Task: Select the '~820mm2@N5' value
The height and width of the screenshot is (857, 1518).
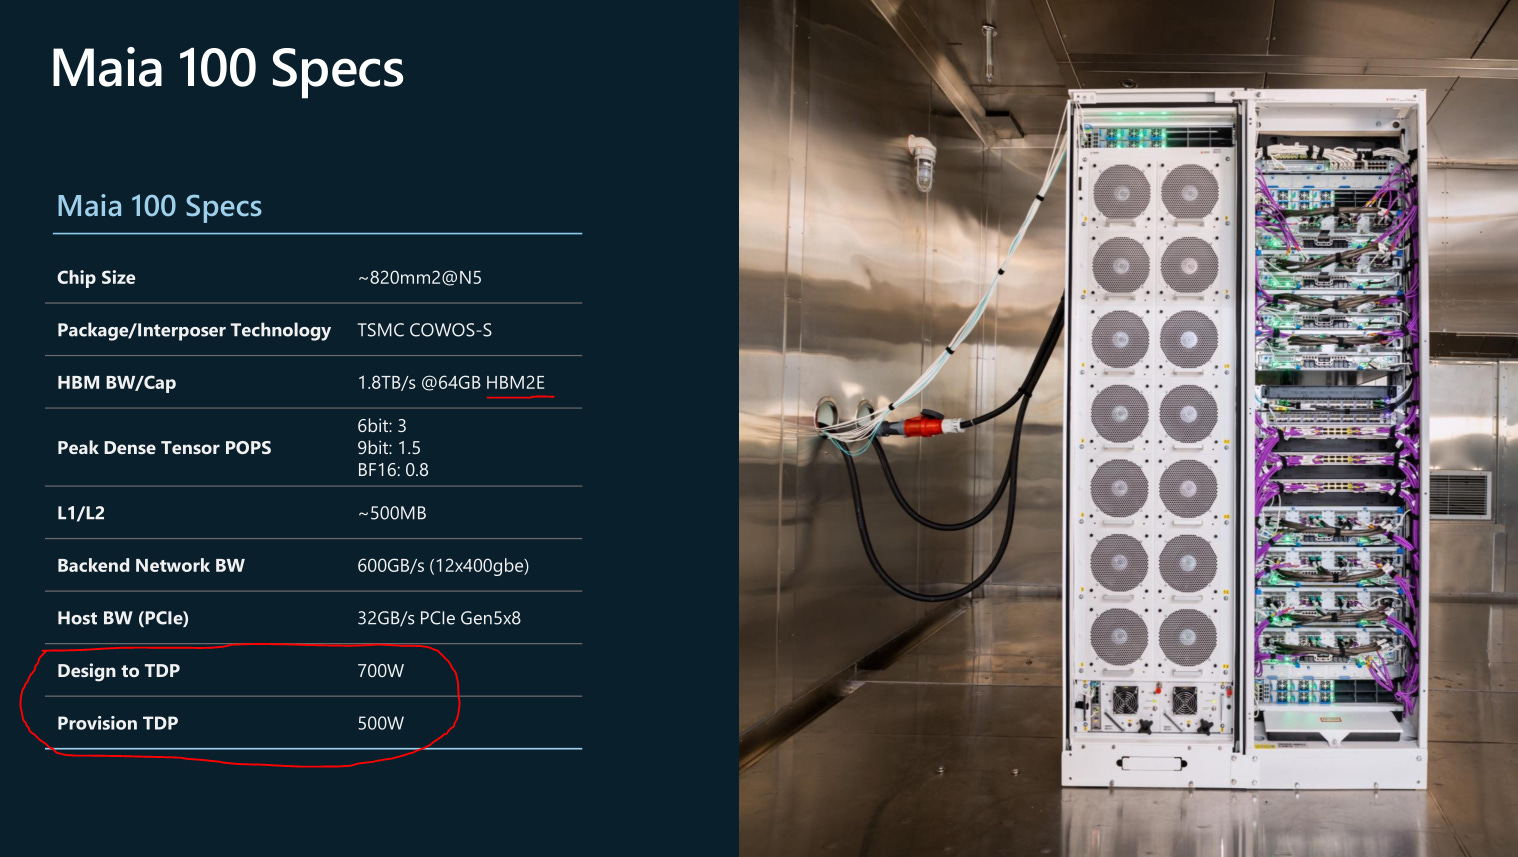Action: pyautogui.click(x=420, y=278)
